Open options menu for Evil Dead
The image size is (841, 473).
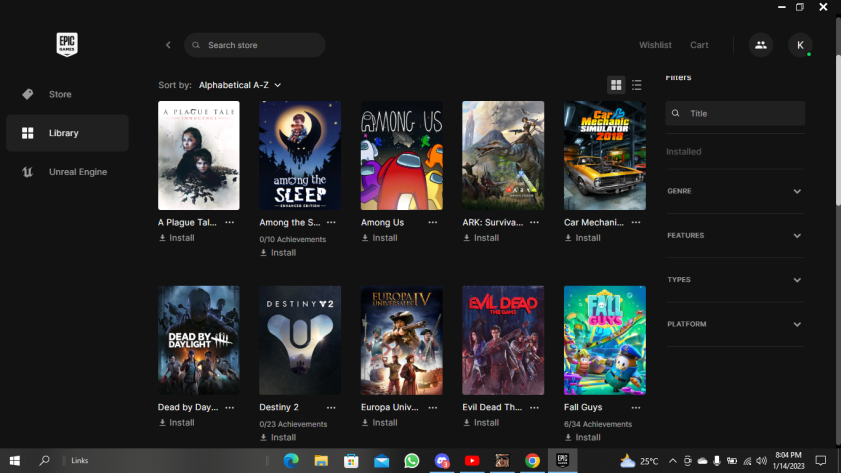pyautogui.click(x=534, y=408)
